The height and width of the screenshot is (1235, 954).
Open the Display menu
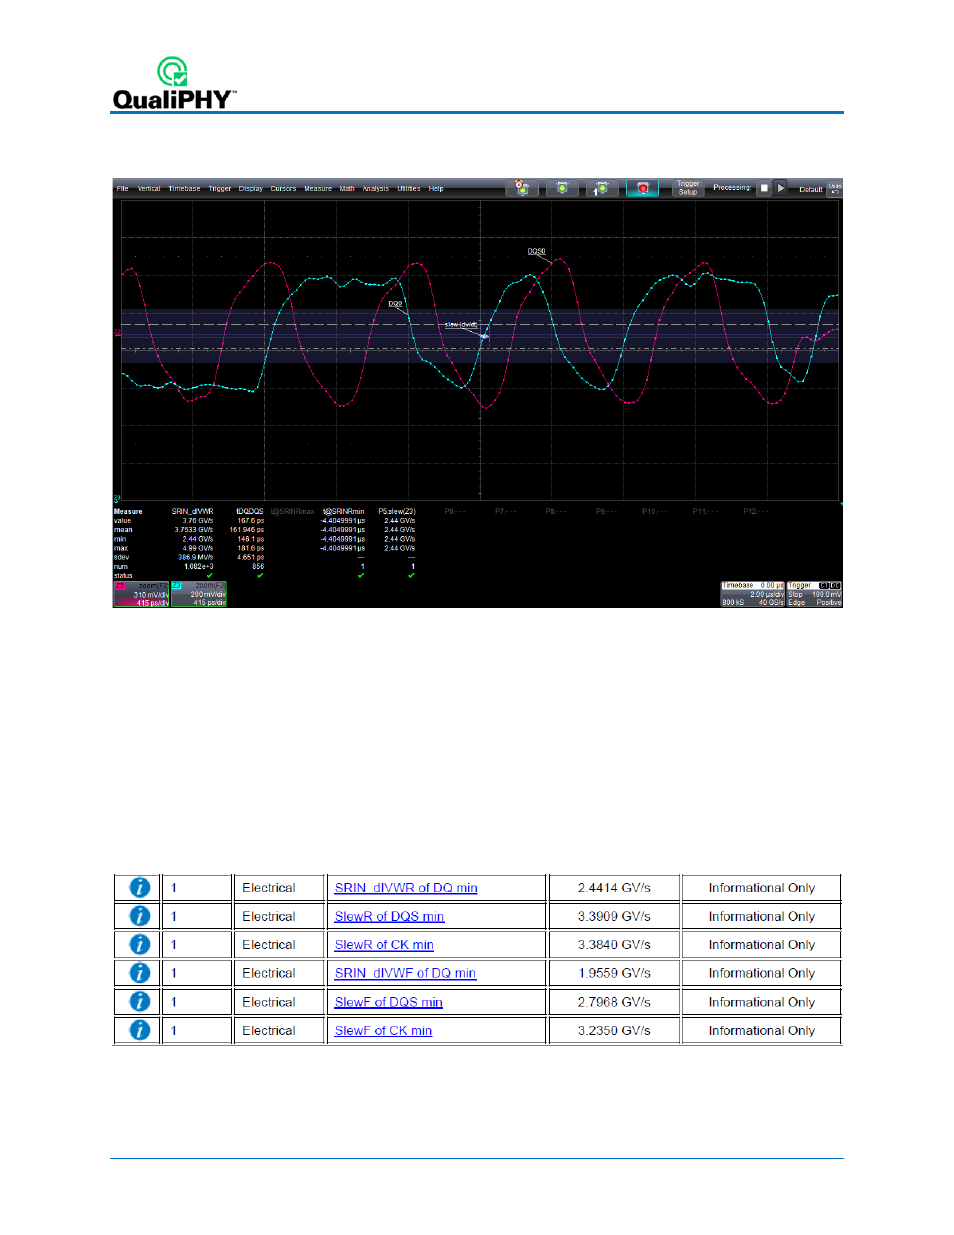(251, 188)
